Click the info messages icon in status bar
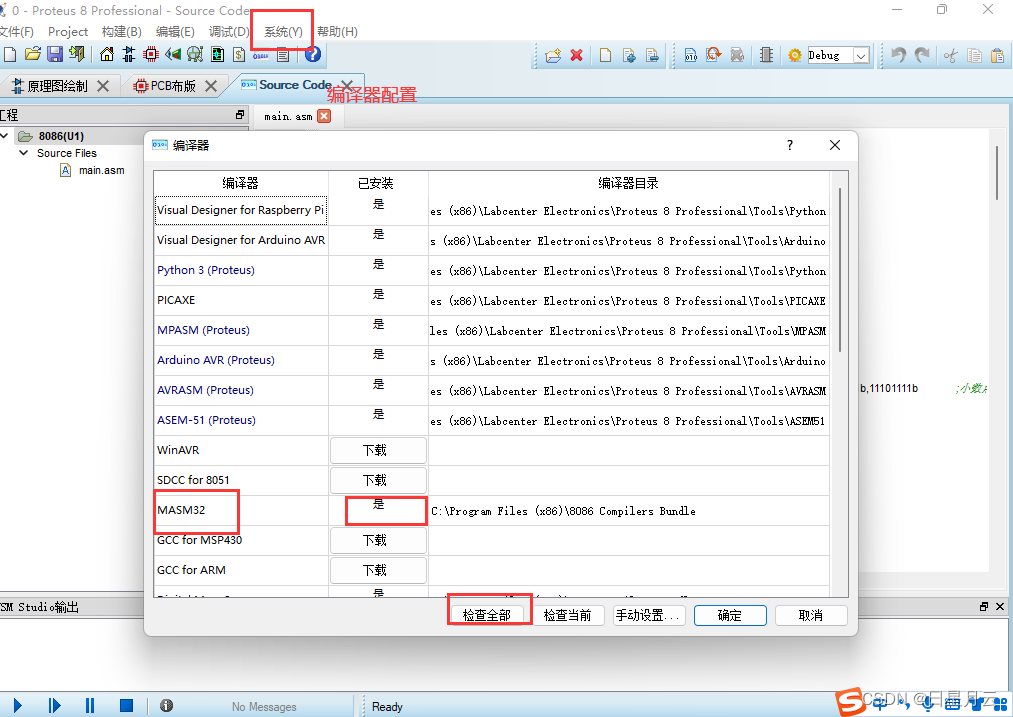 (166, 705)
